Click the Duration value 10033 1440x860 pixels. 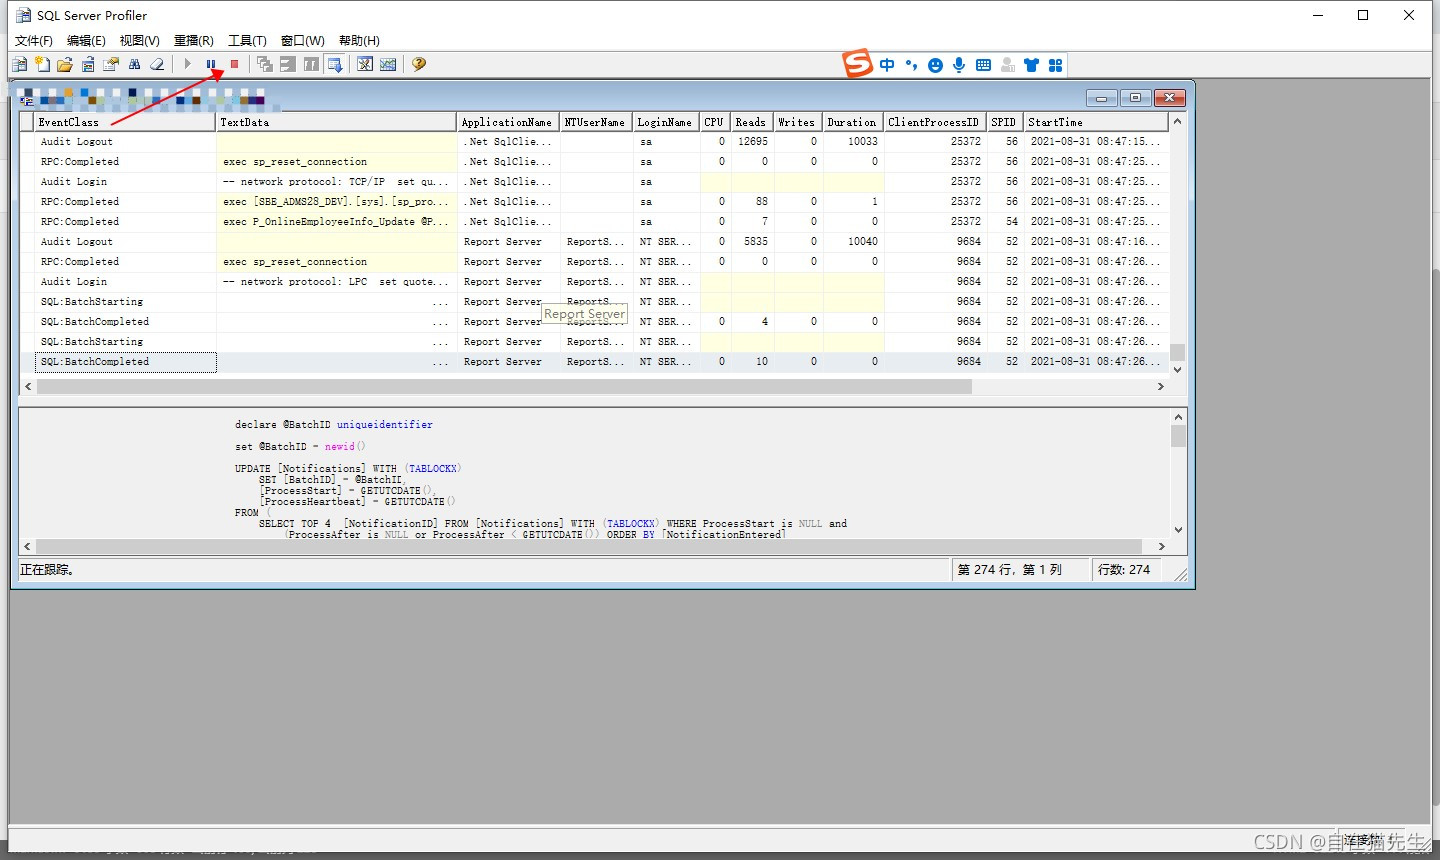tap(863, 142)
